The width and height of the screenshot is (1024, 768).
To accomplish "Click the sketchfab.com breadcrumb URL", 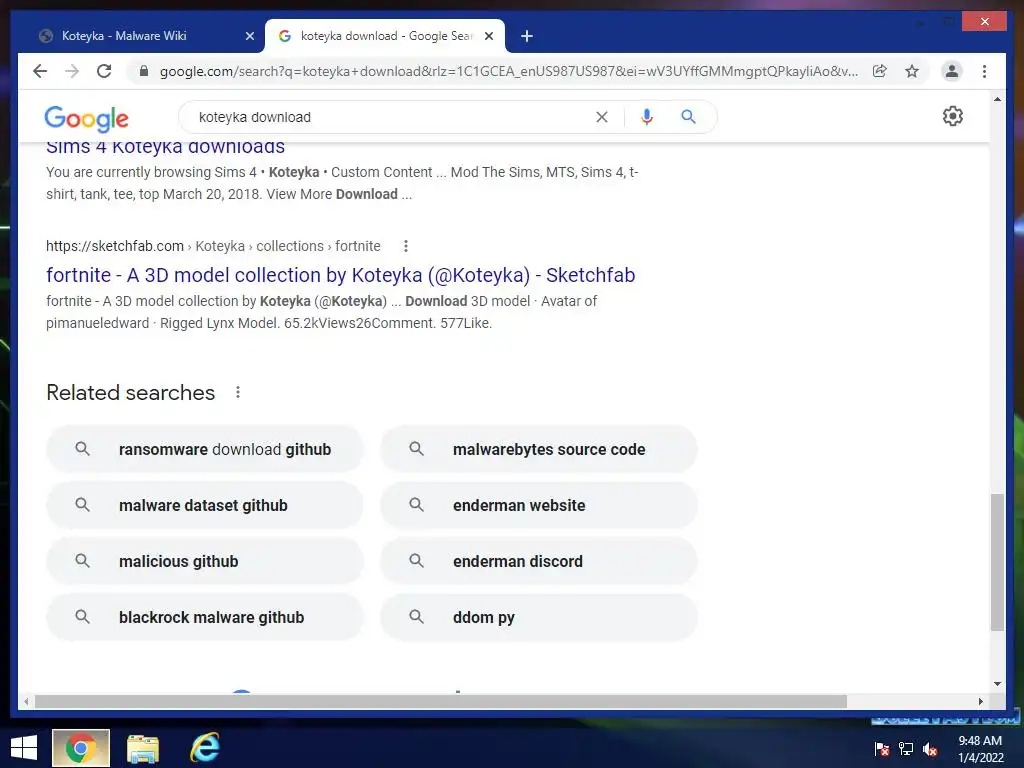I will coord(213,246).
